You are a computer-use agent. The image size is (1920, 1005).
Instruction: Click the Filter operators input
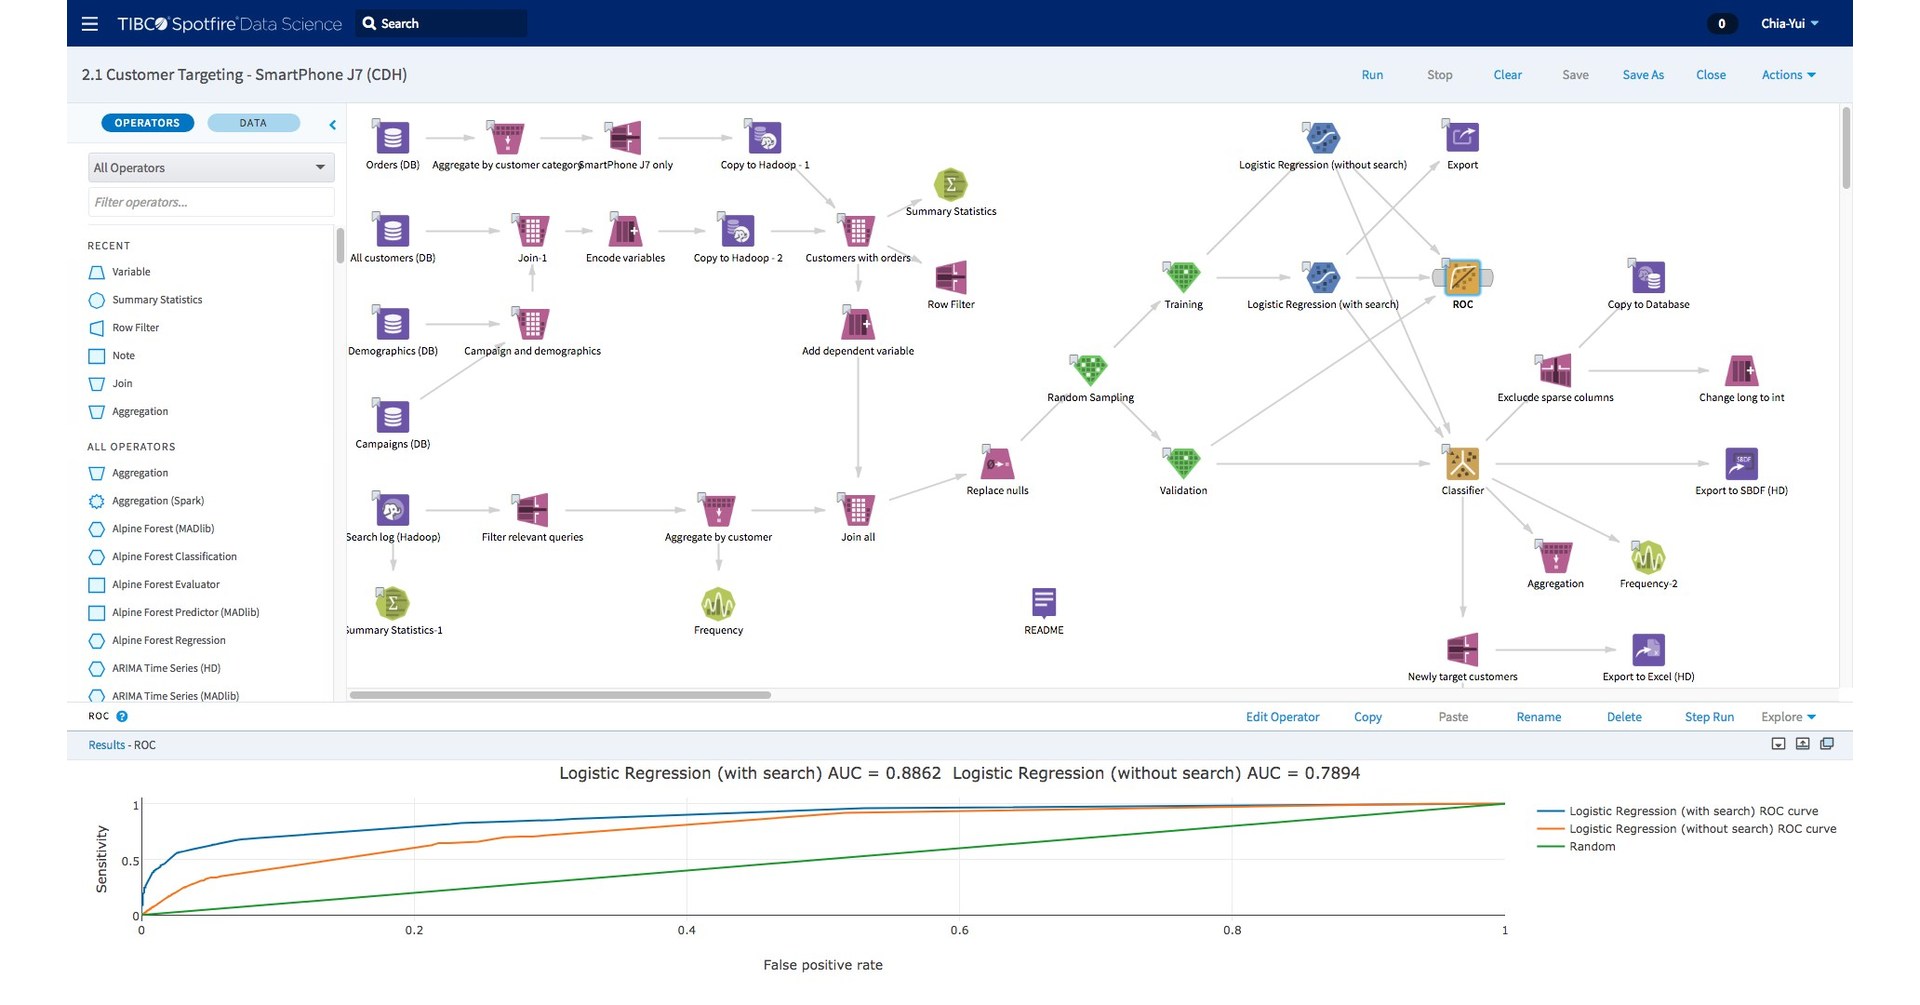[210, 202]
